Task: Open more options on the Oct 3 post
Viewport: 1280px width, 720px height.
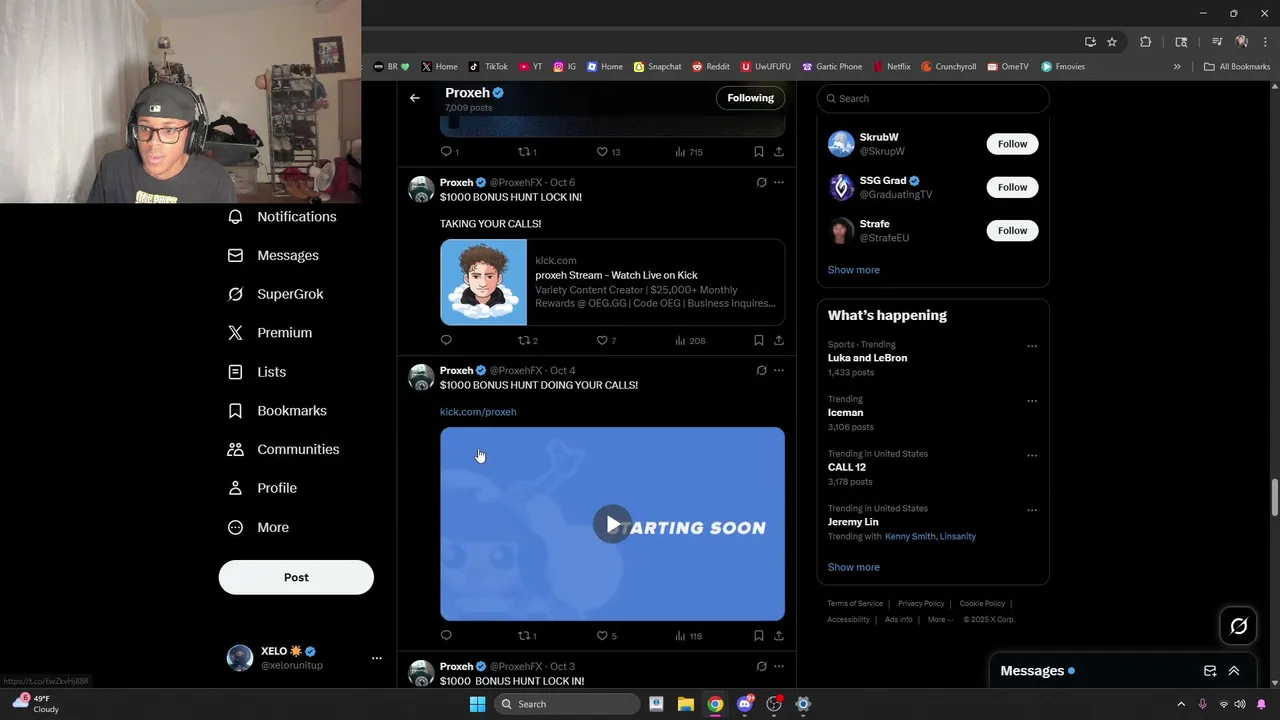Action: pyautogui.click(x=779, y=666)
